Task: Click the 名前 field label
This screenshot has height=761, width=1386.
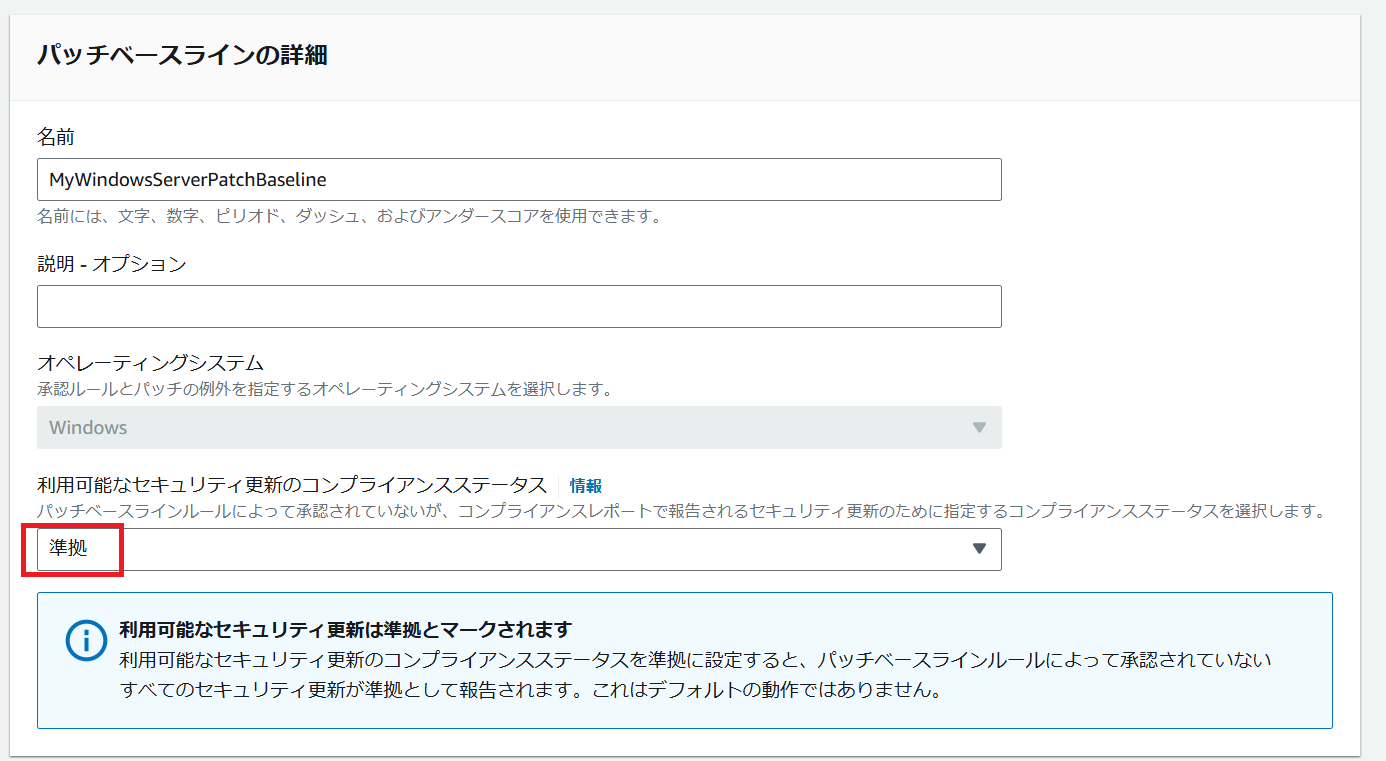Action: click(x=56, y=137)
